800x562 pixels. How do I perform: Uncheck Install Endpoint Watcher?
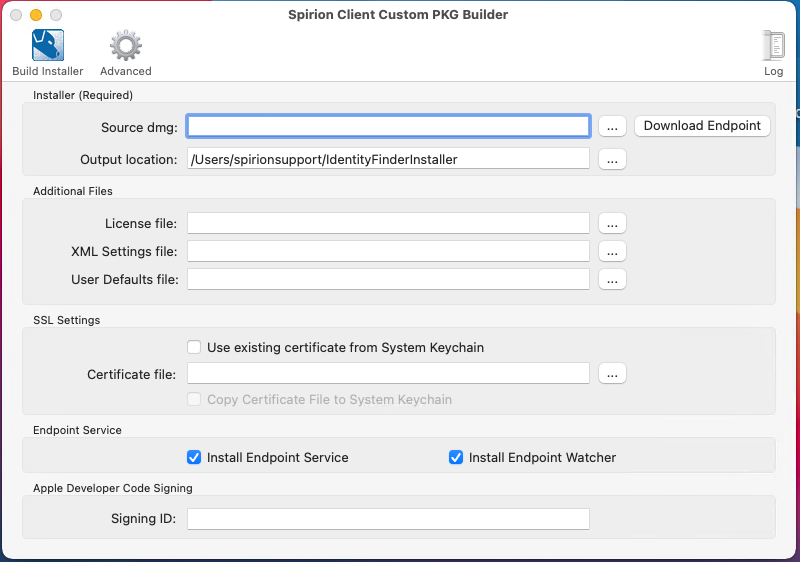click(456, 457)
